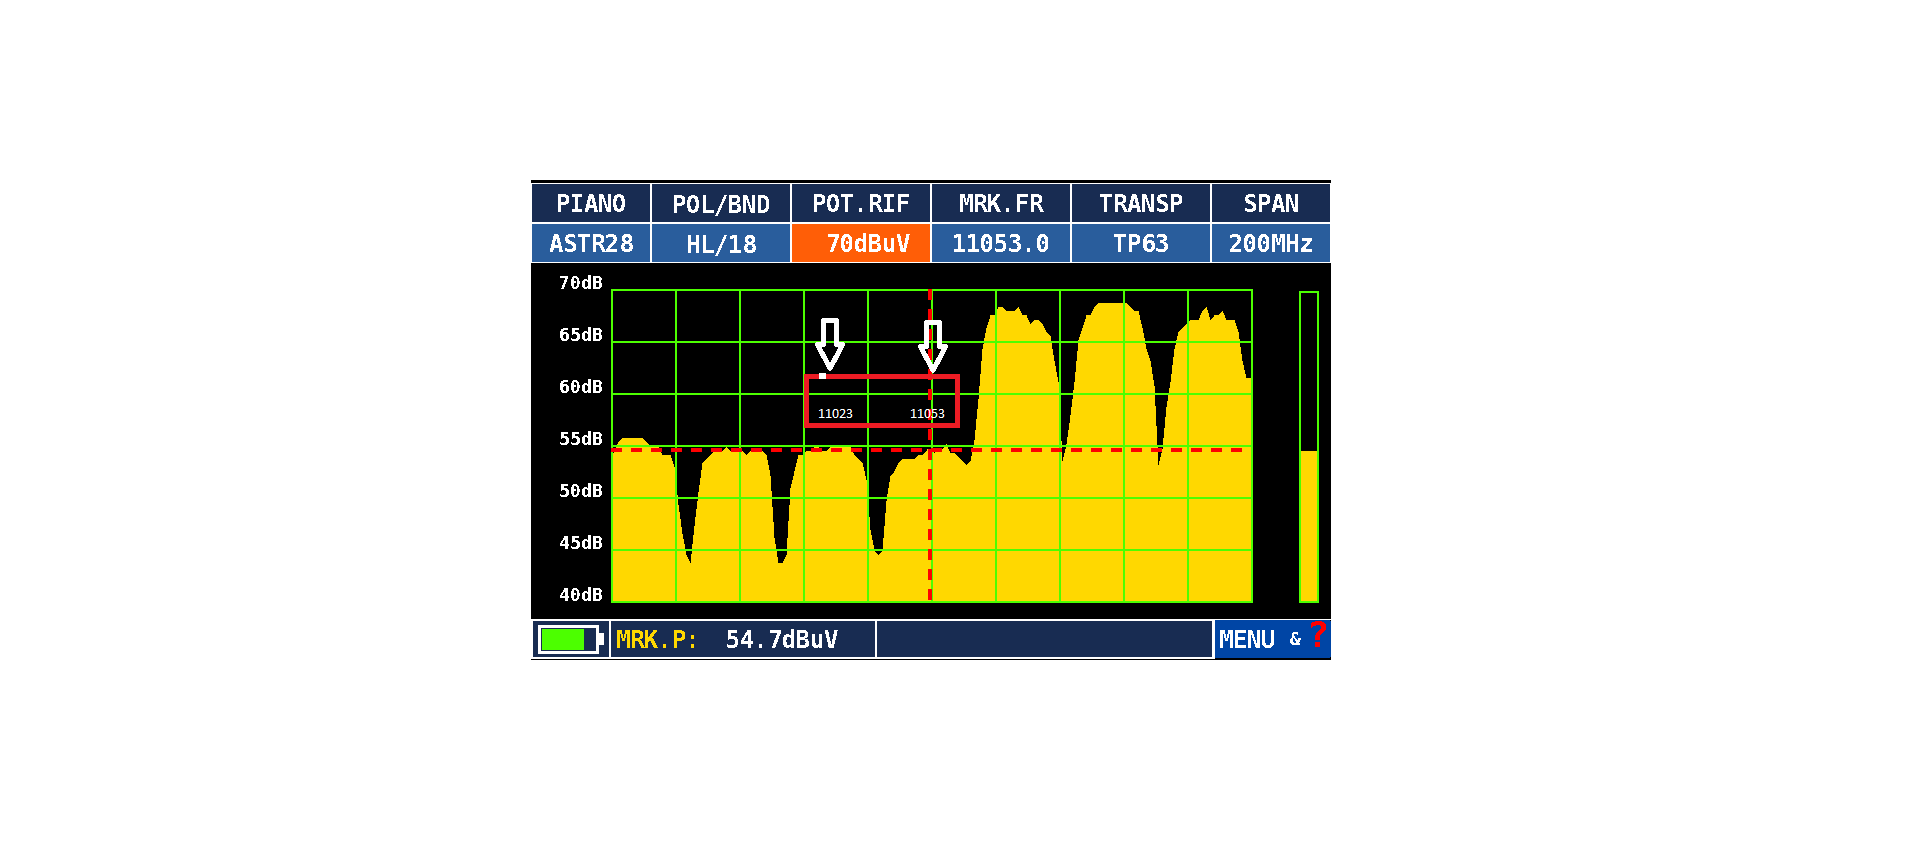Viewport: 1910px width, 864px height.
Task: Select the PIANO header cell
Action: pos(591,204)
